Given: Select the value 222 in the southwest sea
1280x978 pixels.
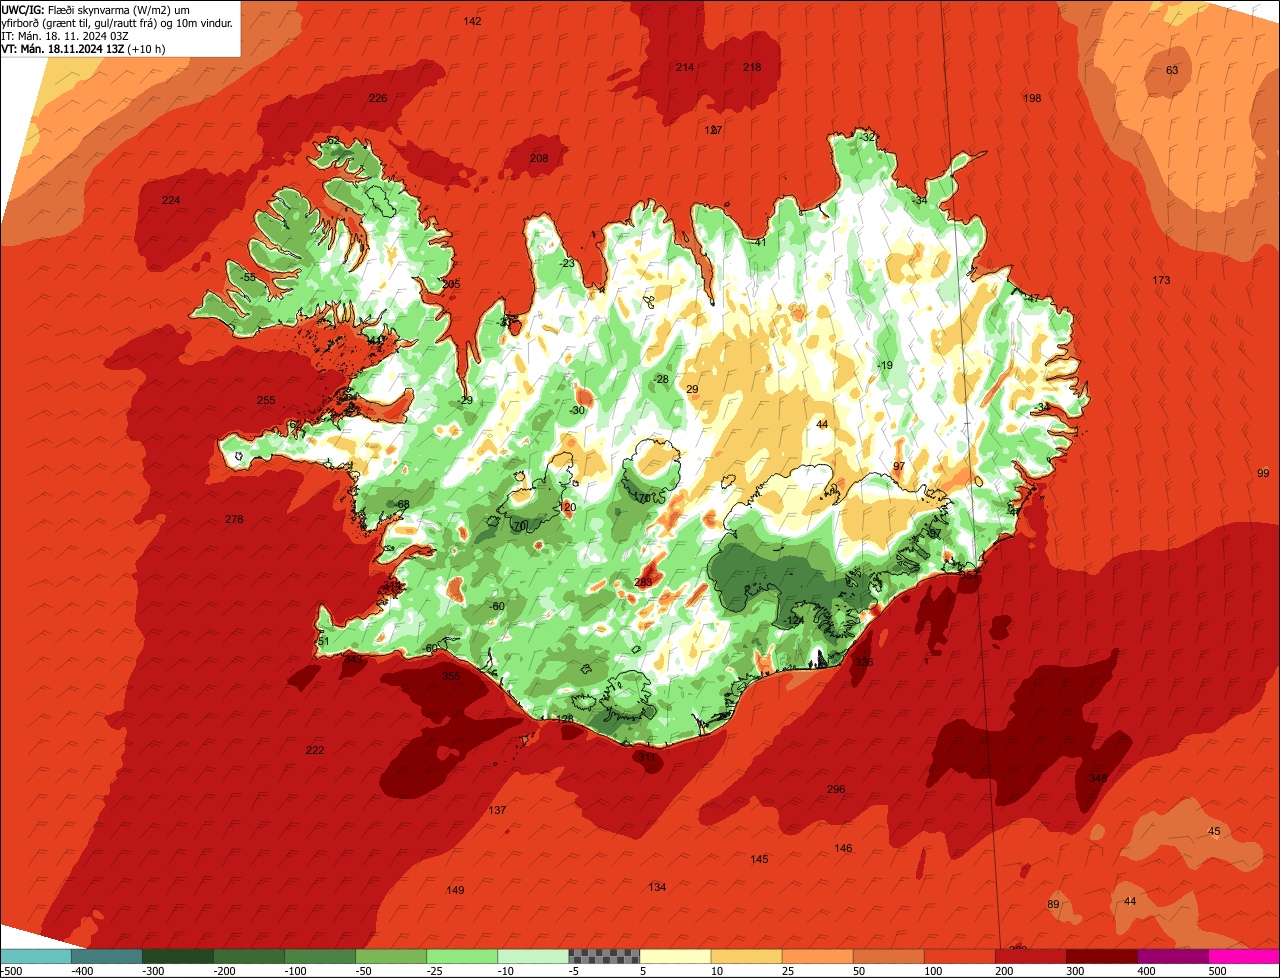Looking at the screenshot, I should coord(315,750).
